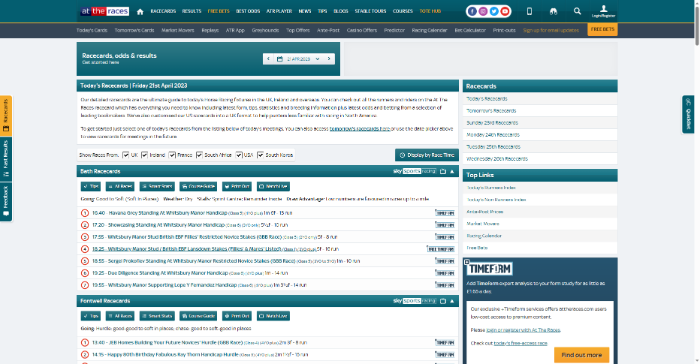Viewport: 700px width, 364px height.
Task: Select Bath race 1 number circle
Action: tap(85, 213)
